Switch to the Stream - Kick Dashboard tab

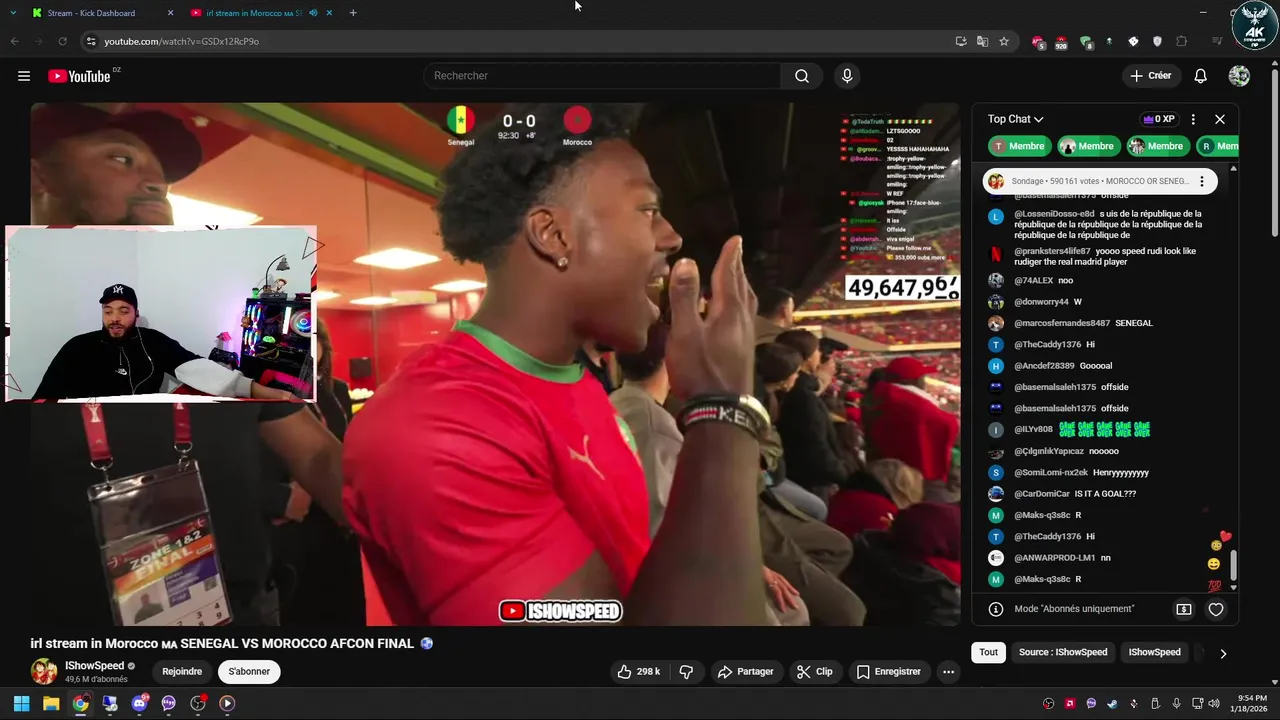[x=103, y=13]
